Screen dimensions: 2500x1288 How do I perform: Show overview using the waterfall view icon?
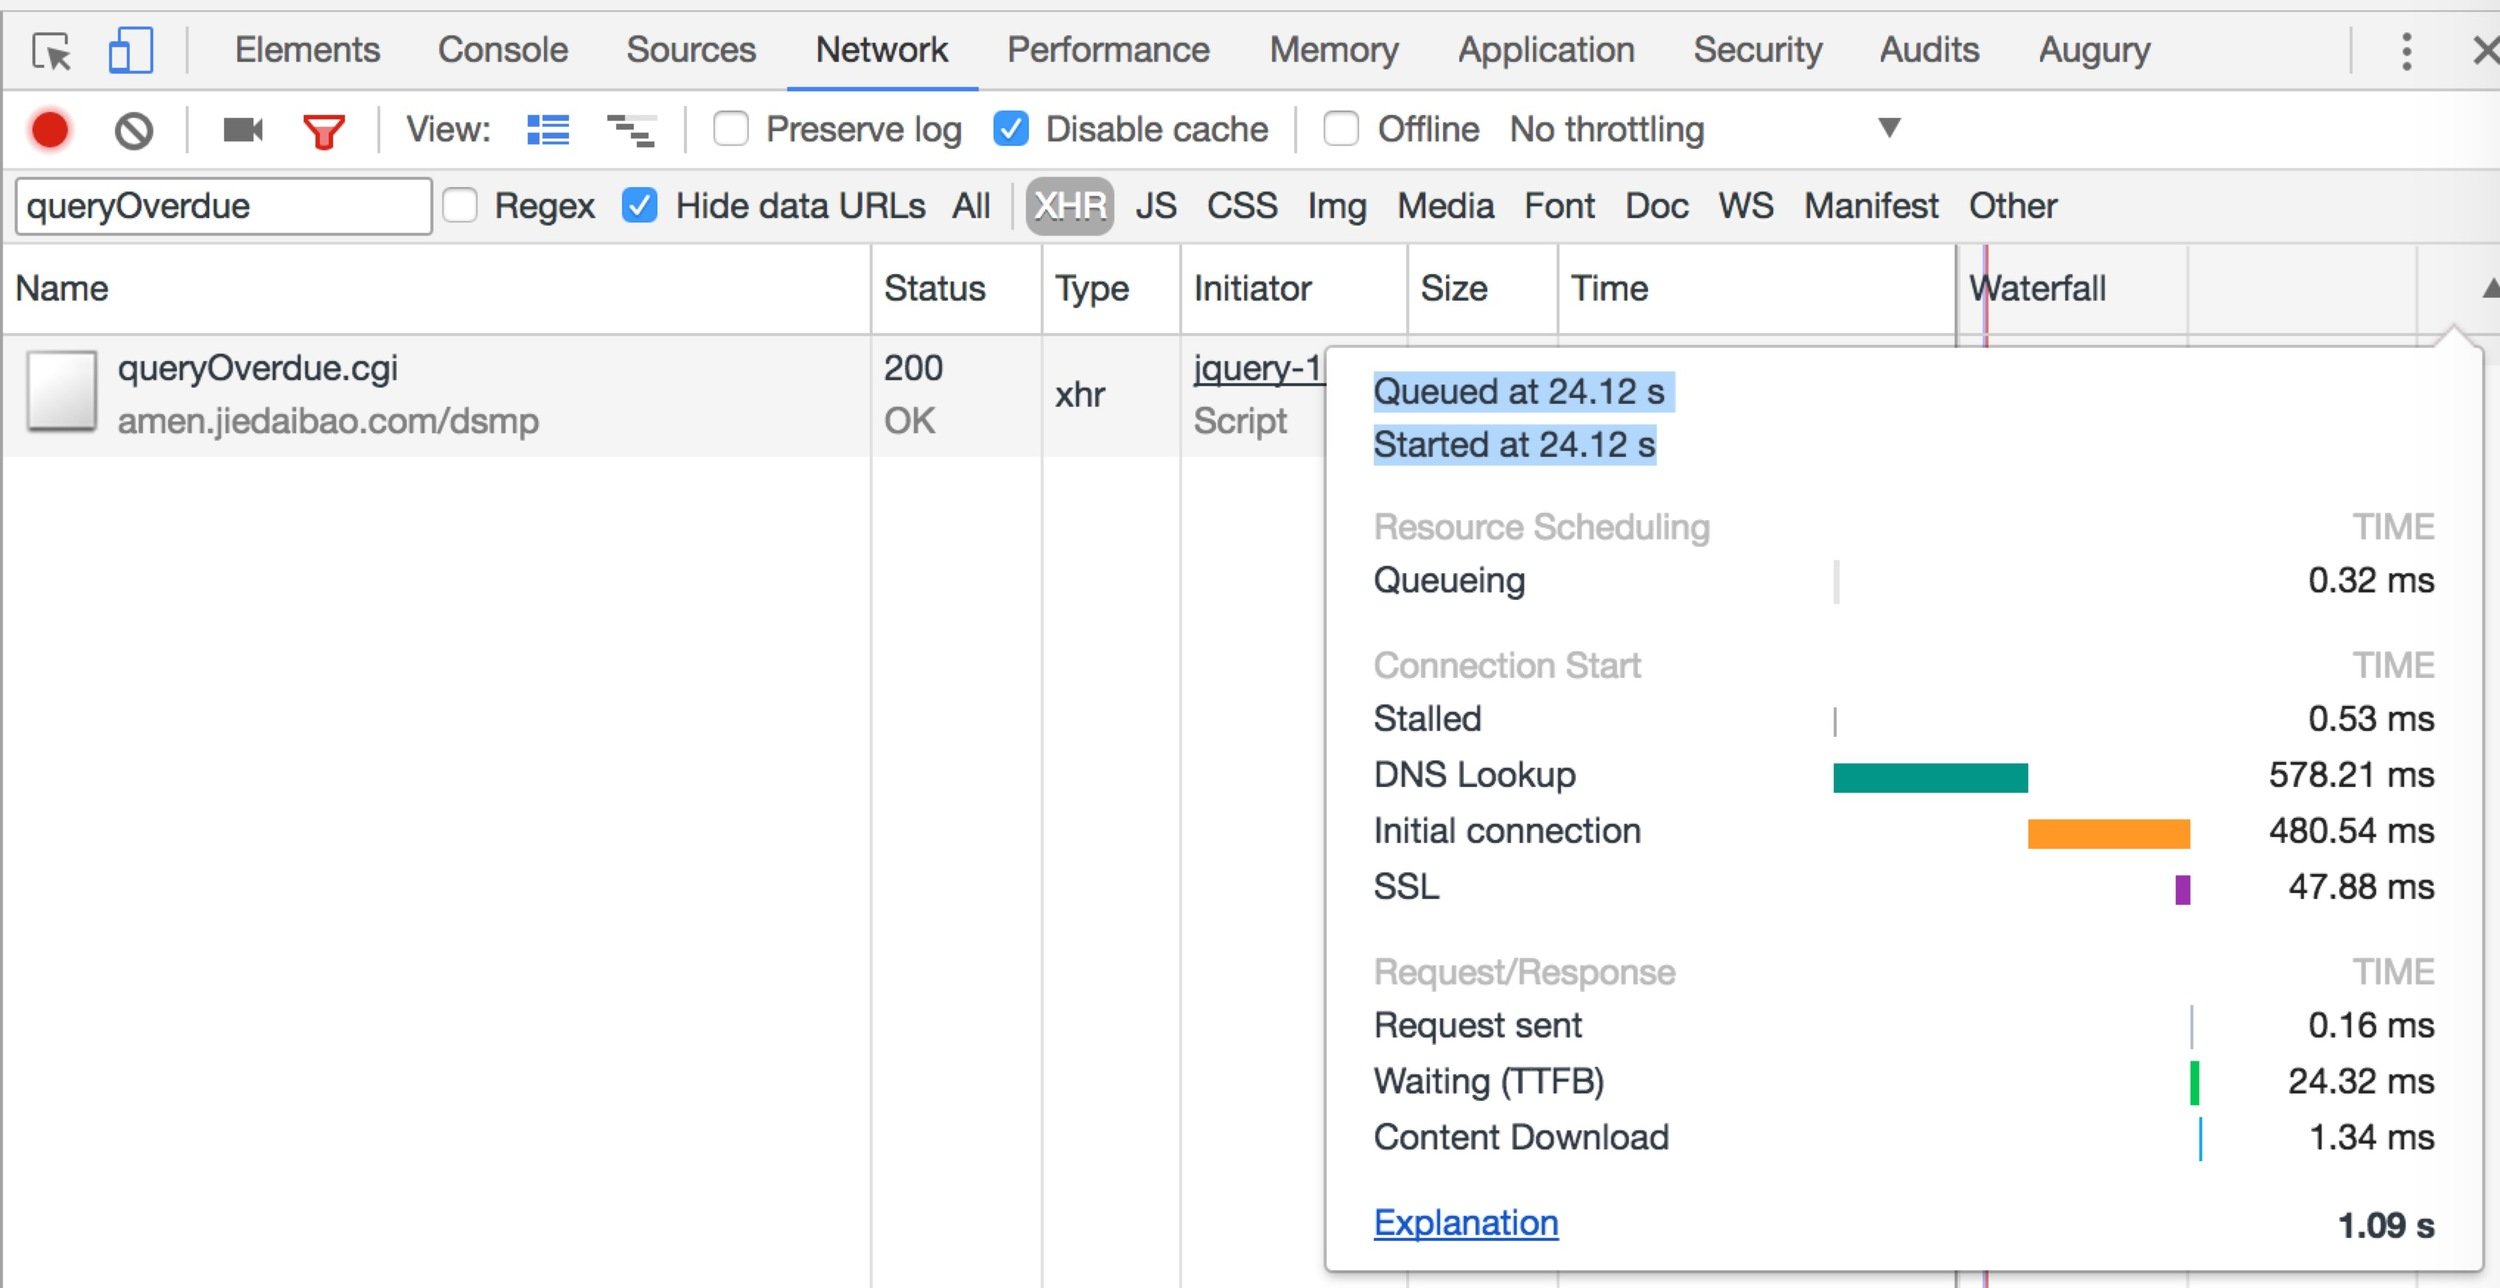[631, 130]
